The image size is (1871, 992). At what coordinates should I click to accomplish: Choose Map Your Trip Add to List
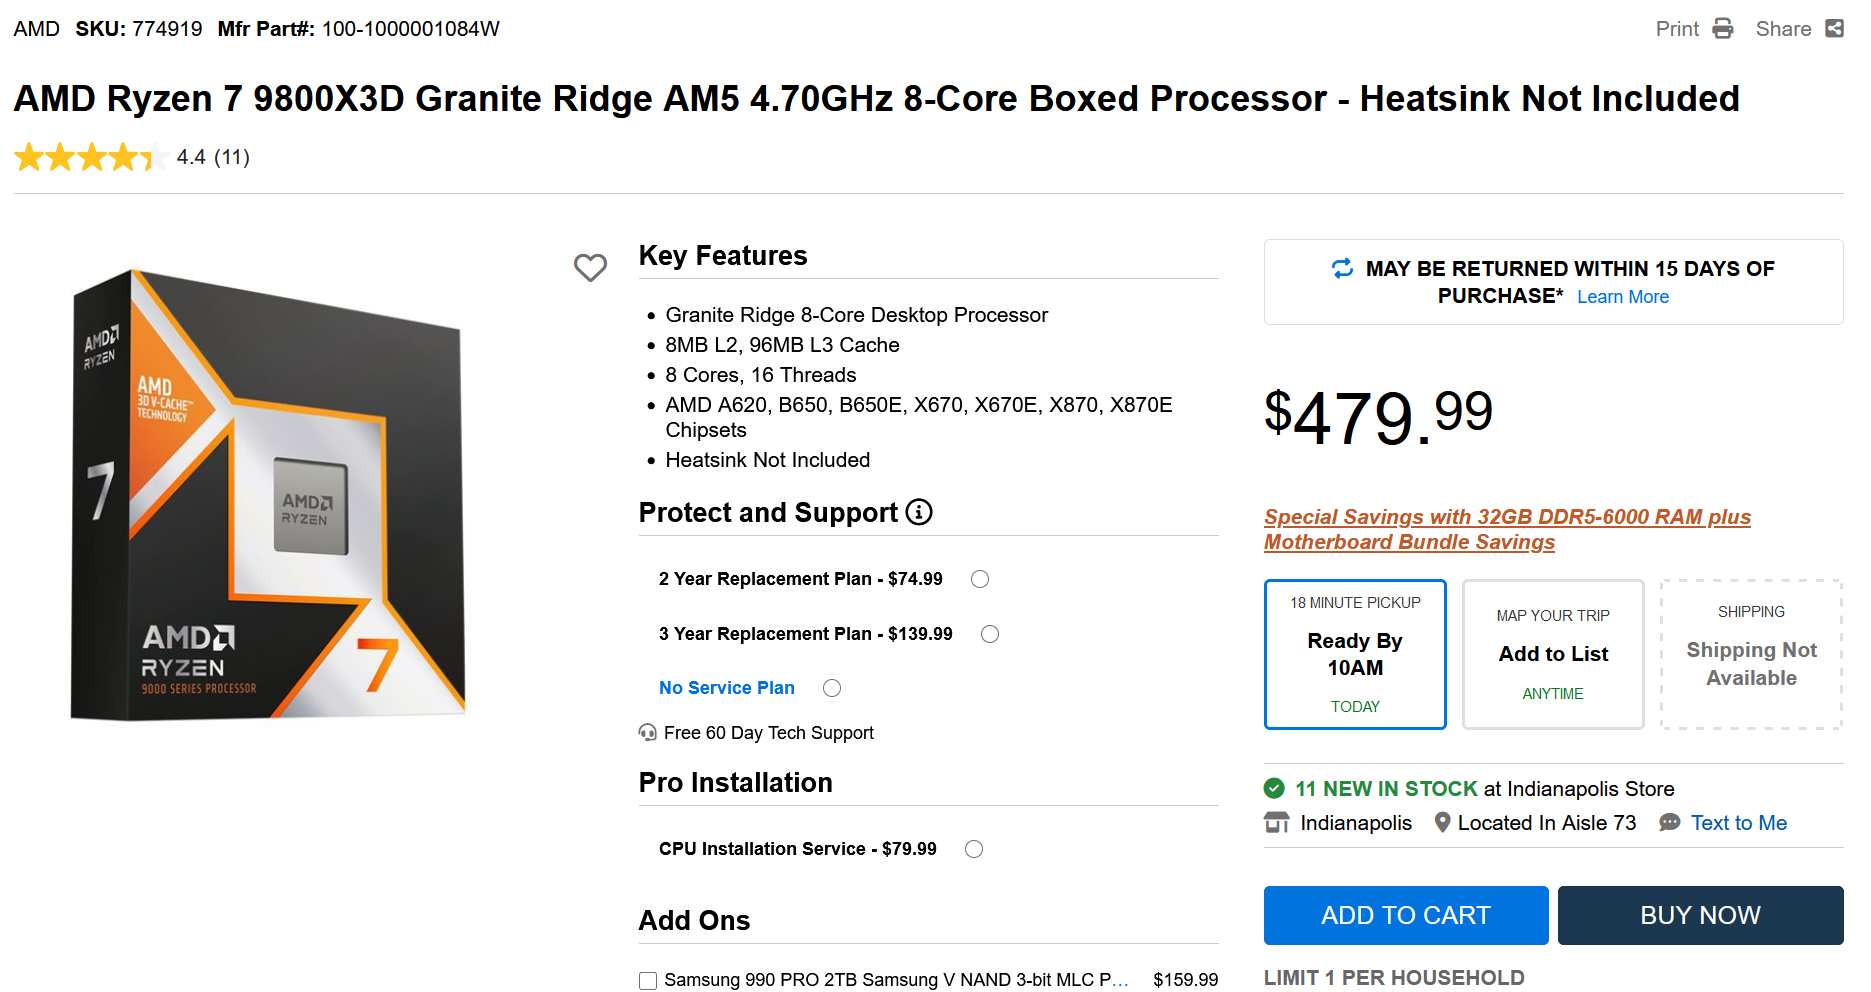tap(1553, 654)
